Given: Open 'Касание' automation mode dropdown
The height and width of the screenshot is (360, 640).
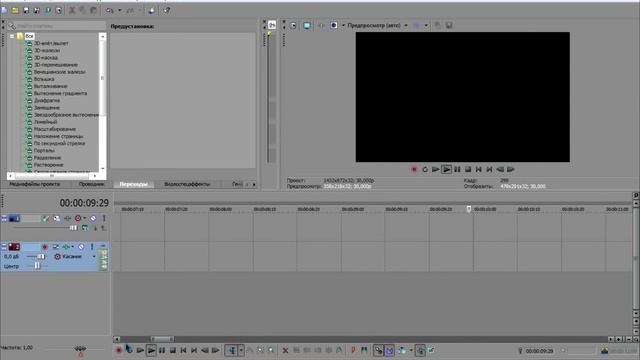Looking at the screenshot, I should 94,257.
